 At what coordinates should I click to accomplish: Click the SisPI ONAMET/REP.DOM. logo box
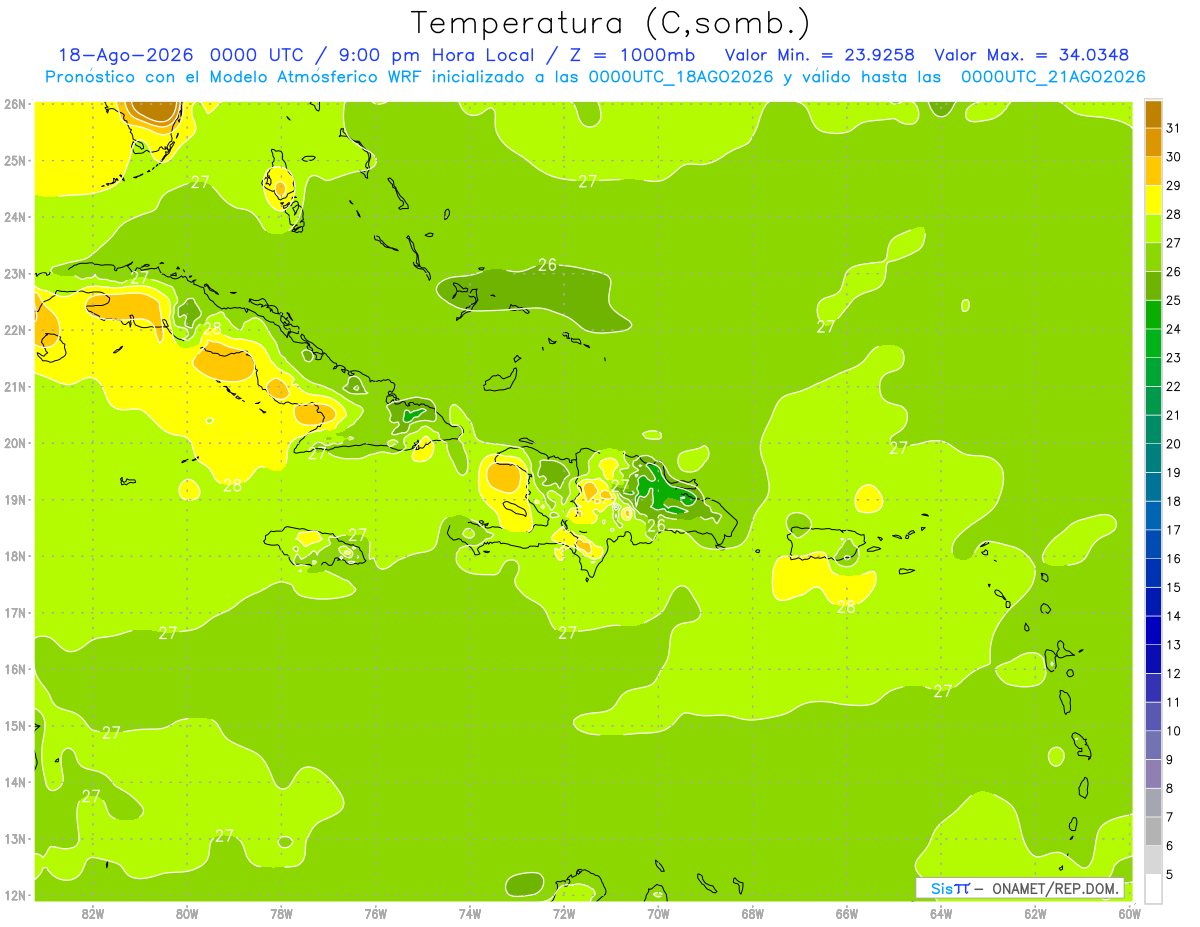pyautogui.click(x=1020, y=888)
